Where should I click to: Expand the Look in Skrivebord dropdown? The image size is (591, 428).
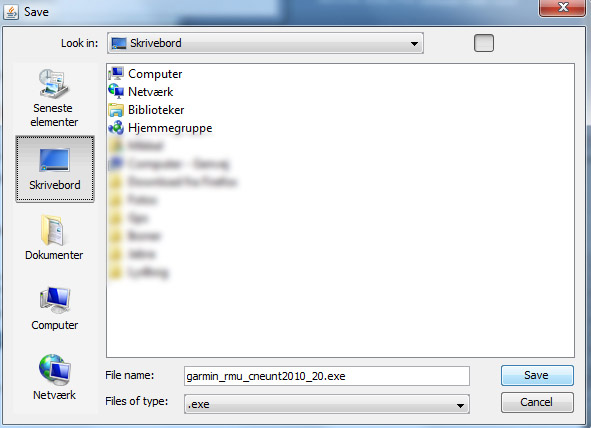265,43
